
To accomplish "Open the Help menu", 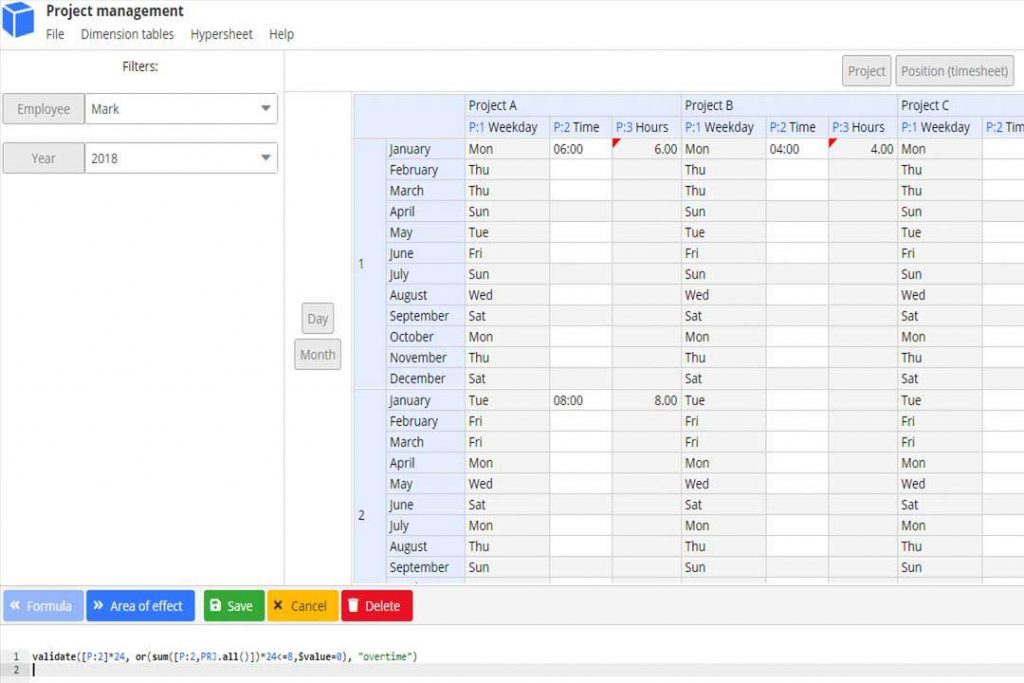I will point(281,34).
